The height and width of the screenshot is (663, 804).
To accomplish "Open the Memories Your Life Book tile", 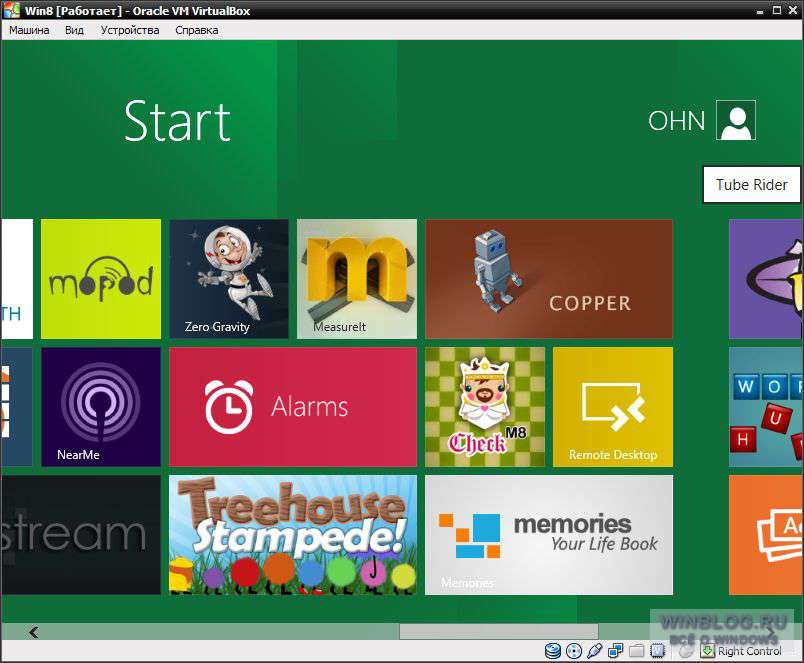I will coord(549,535).
